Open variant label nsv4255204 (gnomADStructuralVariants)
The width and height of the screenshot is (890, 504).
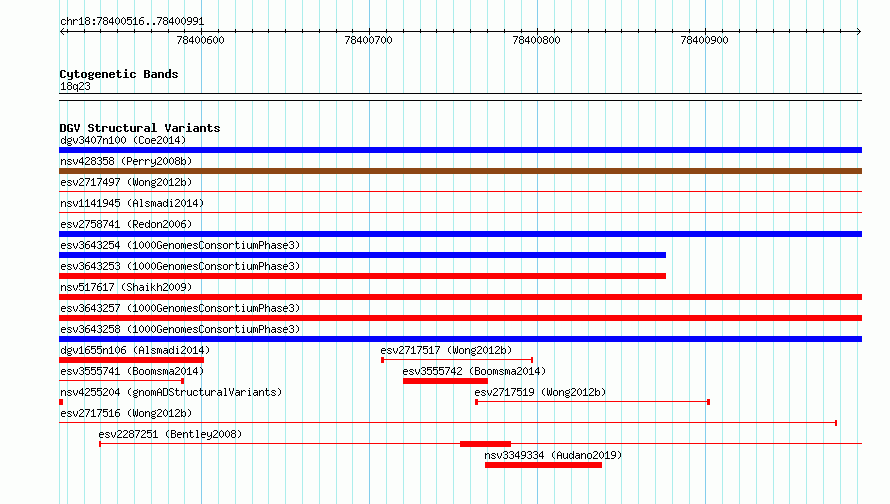171,392
